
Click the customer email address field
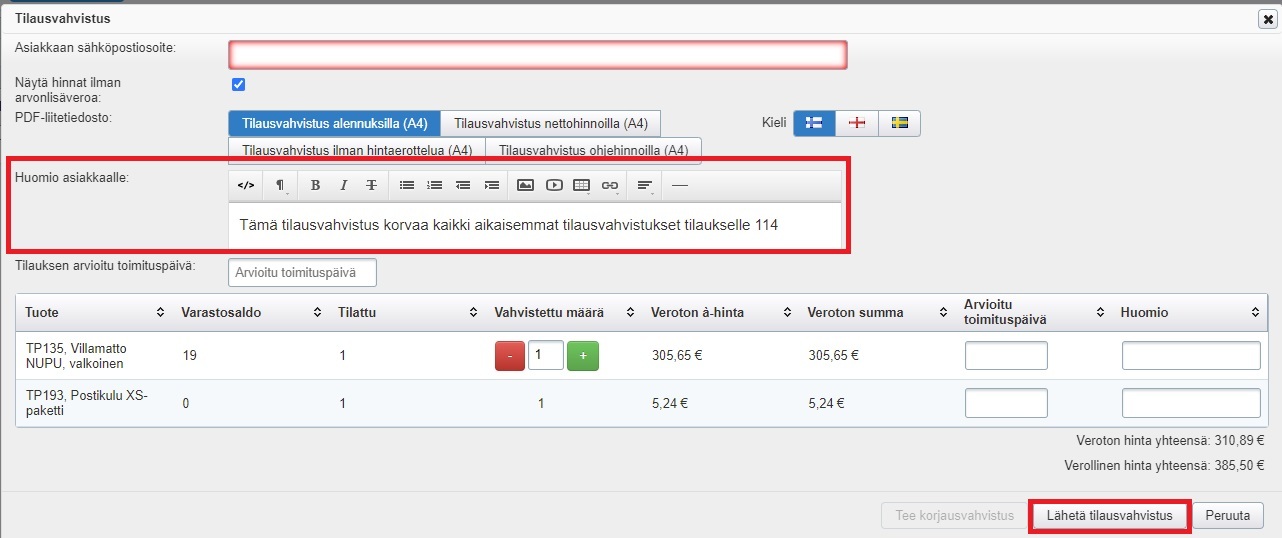coord(537,55)
